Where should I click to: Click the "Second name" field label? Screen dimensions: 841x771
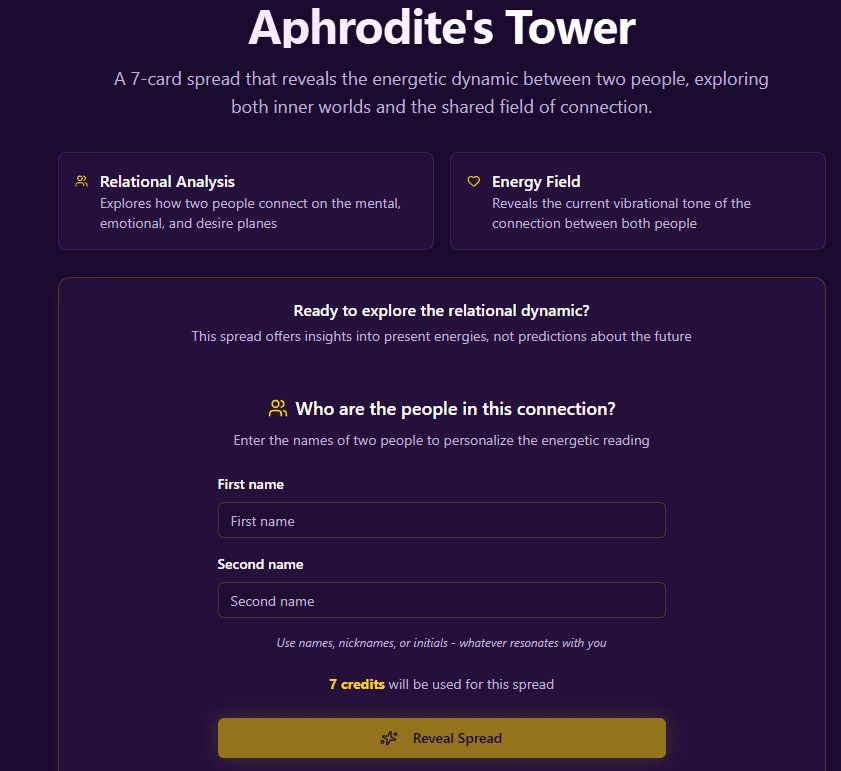pos(260,564)
